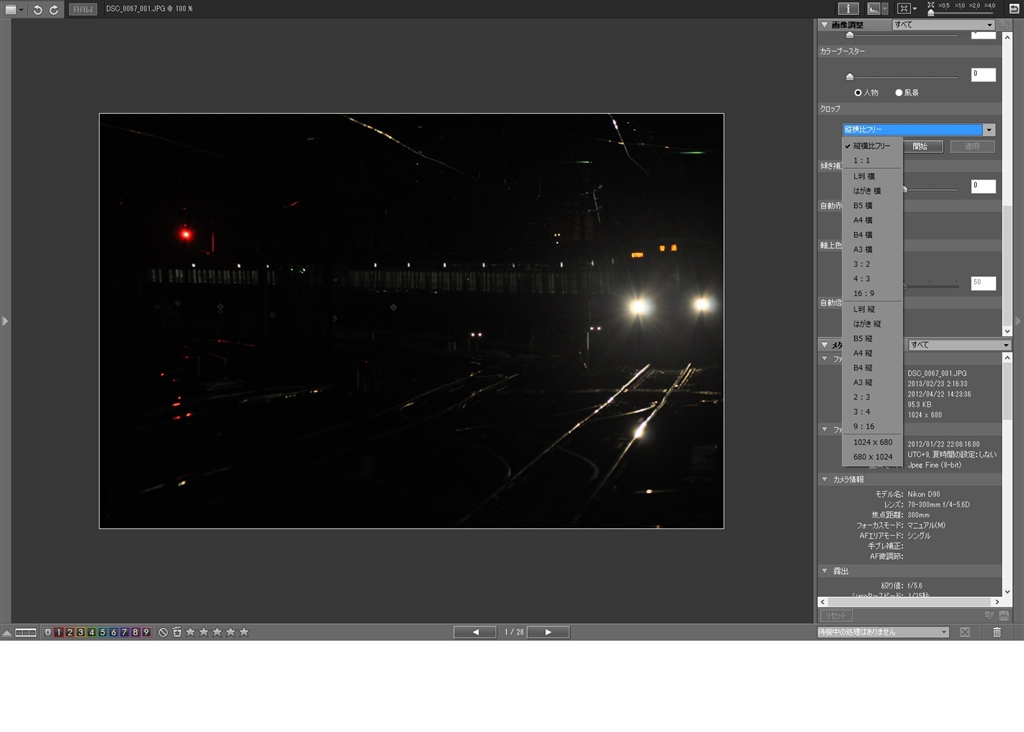The height and width of the screenshot is (732, 1024).
Task: Click the 開始 crop button
Action: click(x=920, y=146)
